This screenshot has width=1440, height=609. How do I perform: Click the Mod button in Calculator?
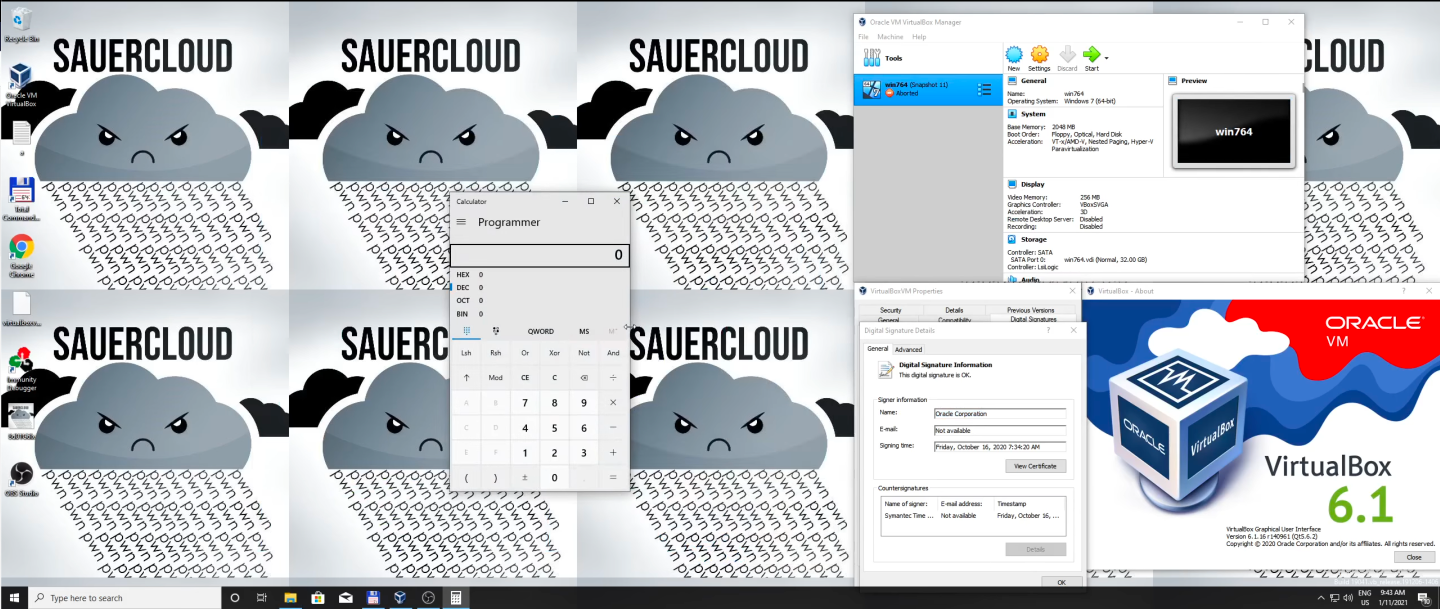tap(496, 378)
